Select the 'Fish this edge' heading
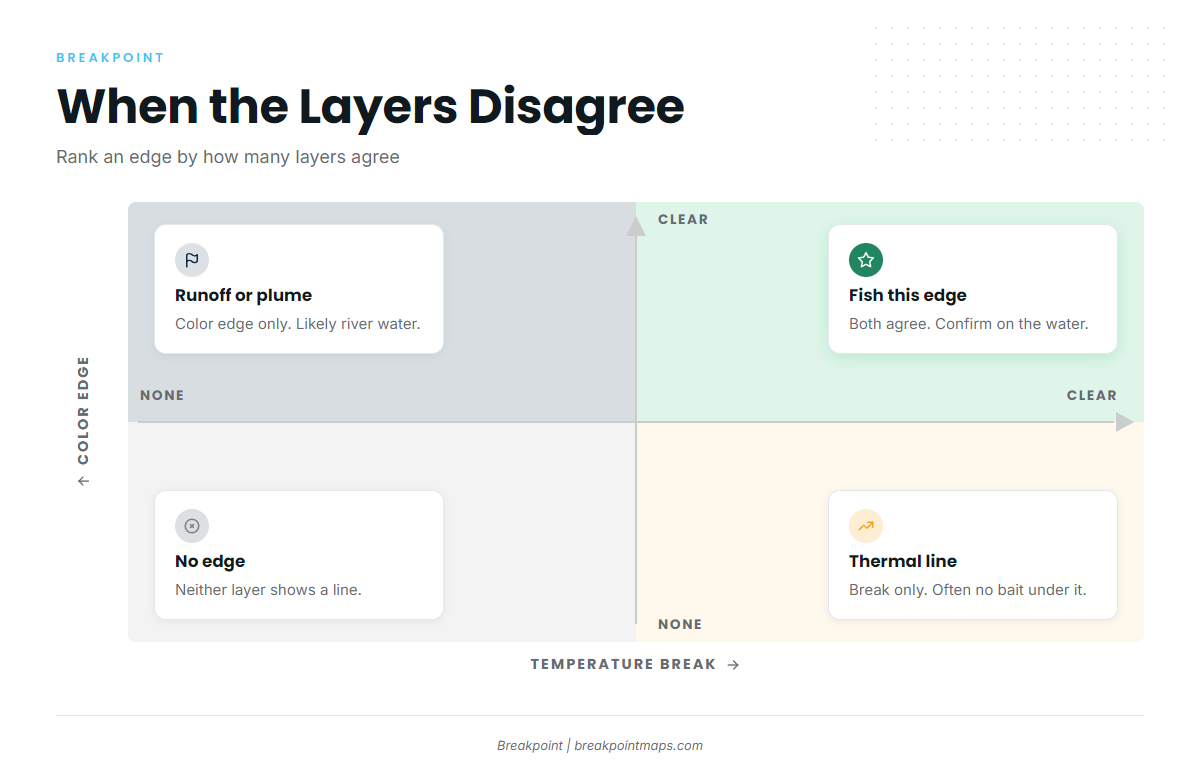 point(908,295)
